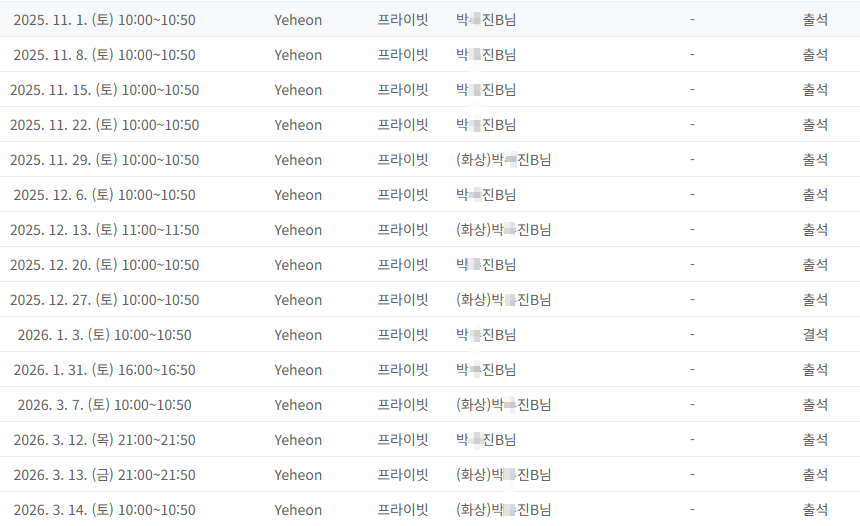Click the 2026. 3. 12. (목) date cell
Screen dimensions: 860x526
(104, 440)
